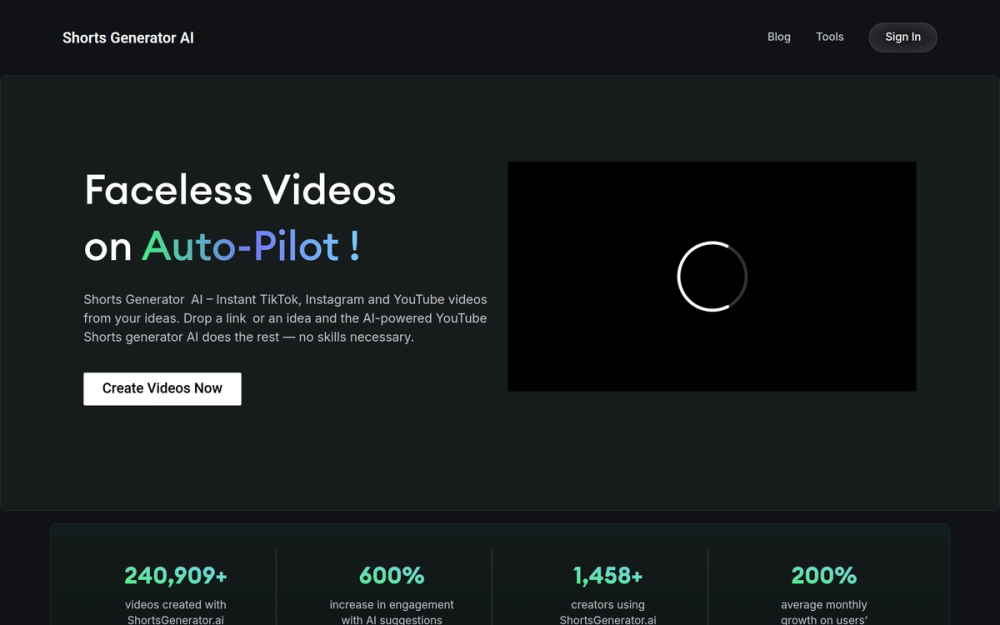
Task: Click 'creators using ShortsGenerator.ai' caption
Action: click(608, 612)
